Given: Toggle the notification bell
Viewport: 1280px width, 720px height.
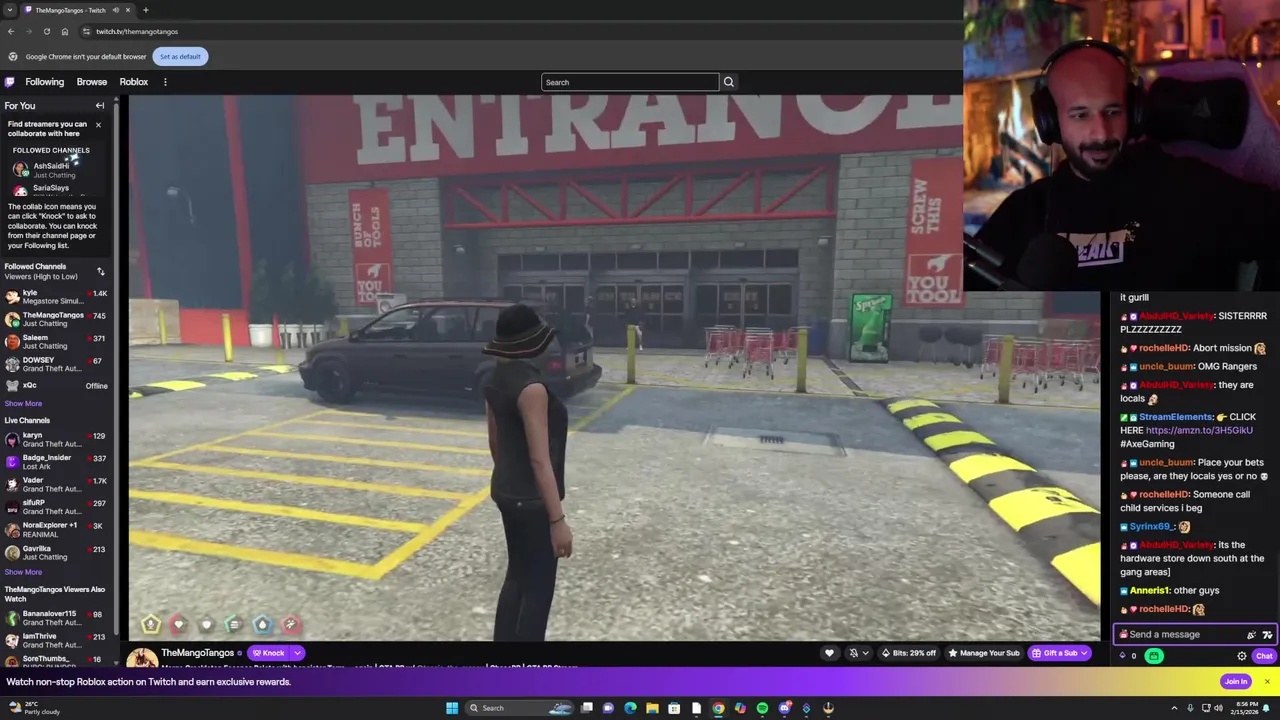Looking at the screenshot, I should [853, 653].
